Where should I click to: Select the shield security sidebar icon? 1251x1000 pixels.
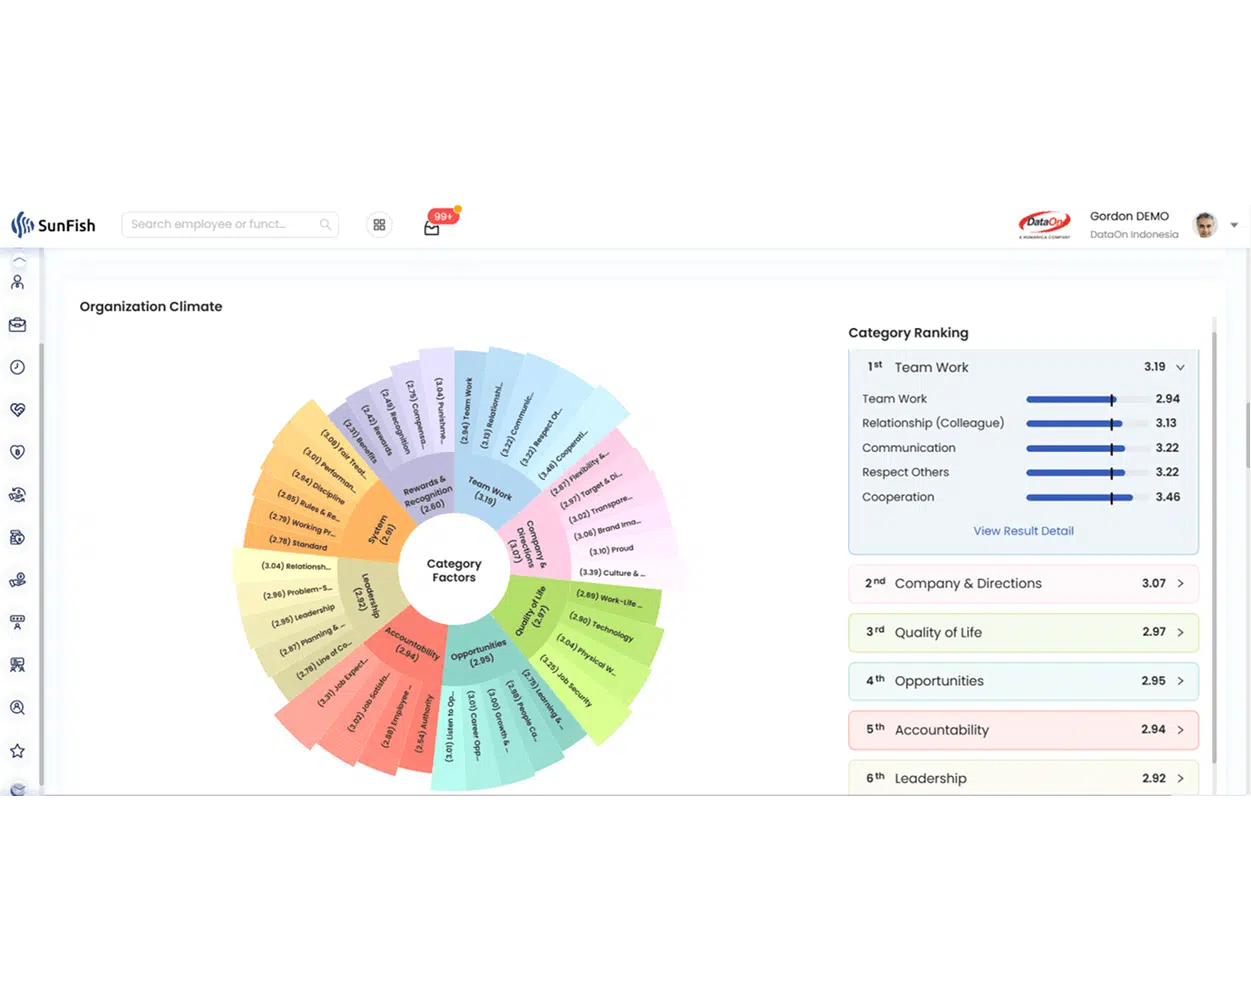16,451
